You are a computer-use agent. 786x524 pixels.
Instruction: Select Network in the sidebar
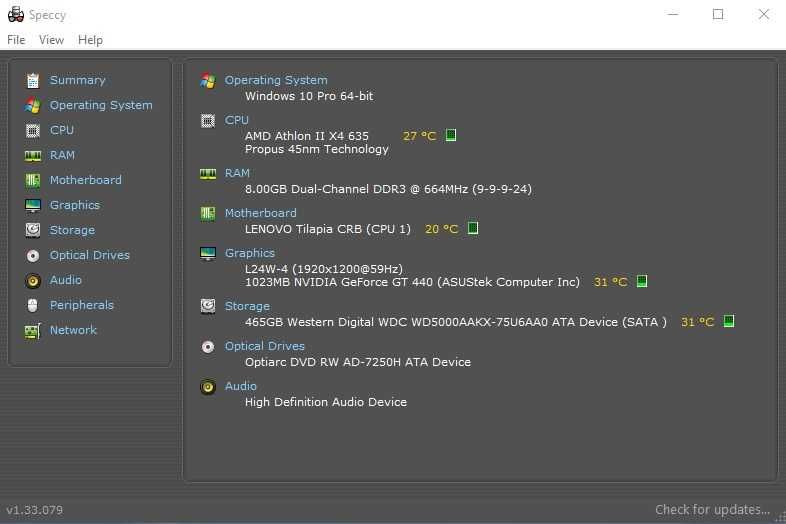(x=73, y=330)
